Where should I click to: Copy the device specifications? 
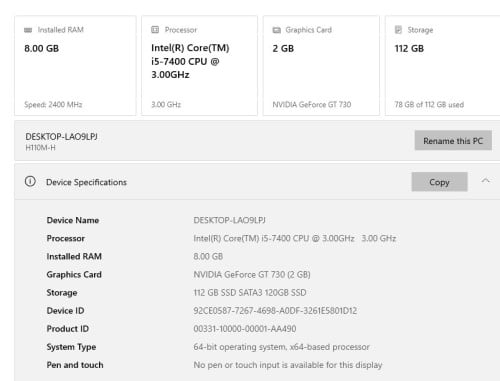coord(439,182)
